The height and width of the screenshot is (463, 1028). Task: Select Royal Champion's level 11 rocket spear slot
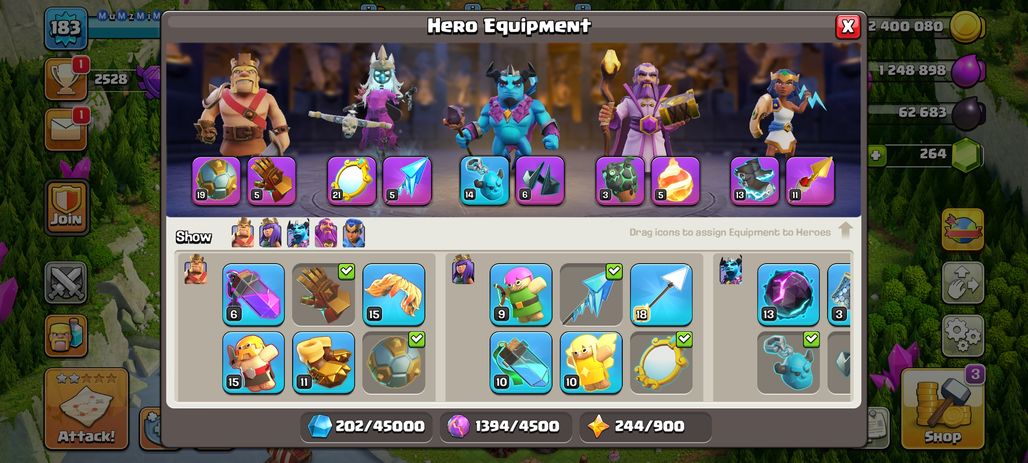[x=810, y=181]
